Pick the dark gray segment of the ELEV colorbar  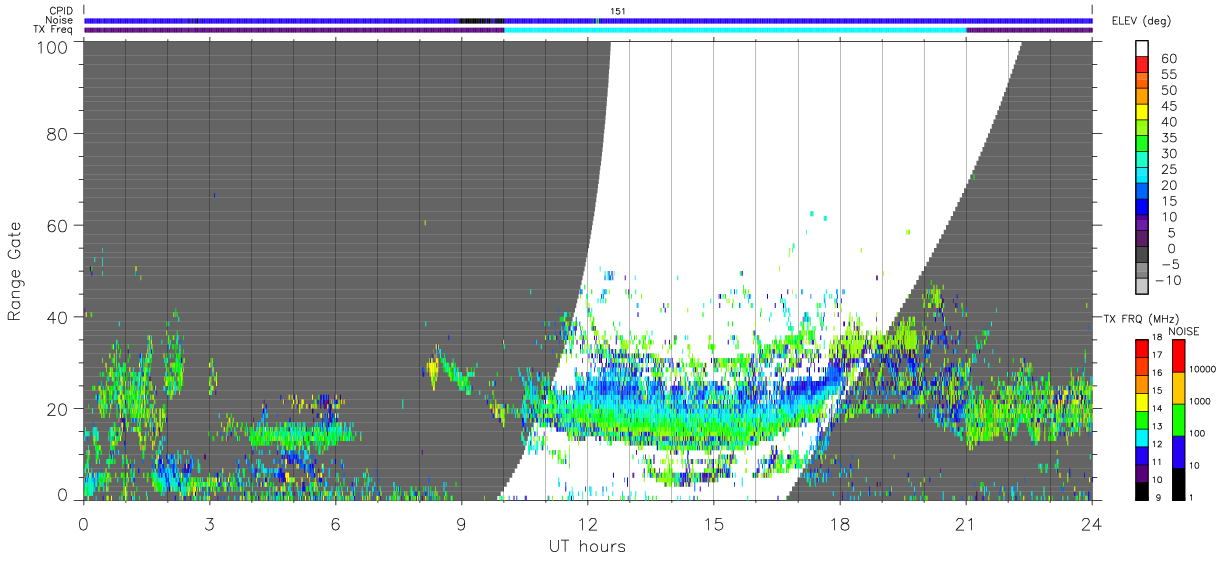1142,254
